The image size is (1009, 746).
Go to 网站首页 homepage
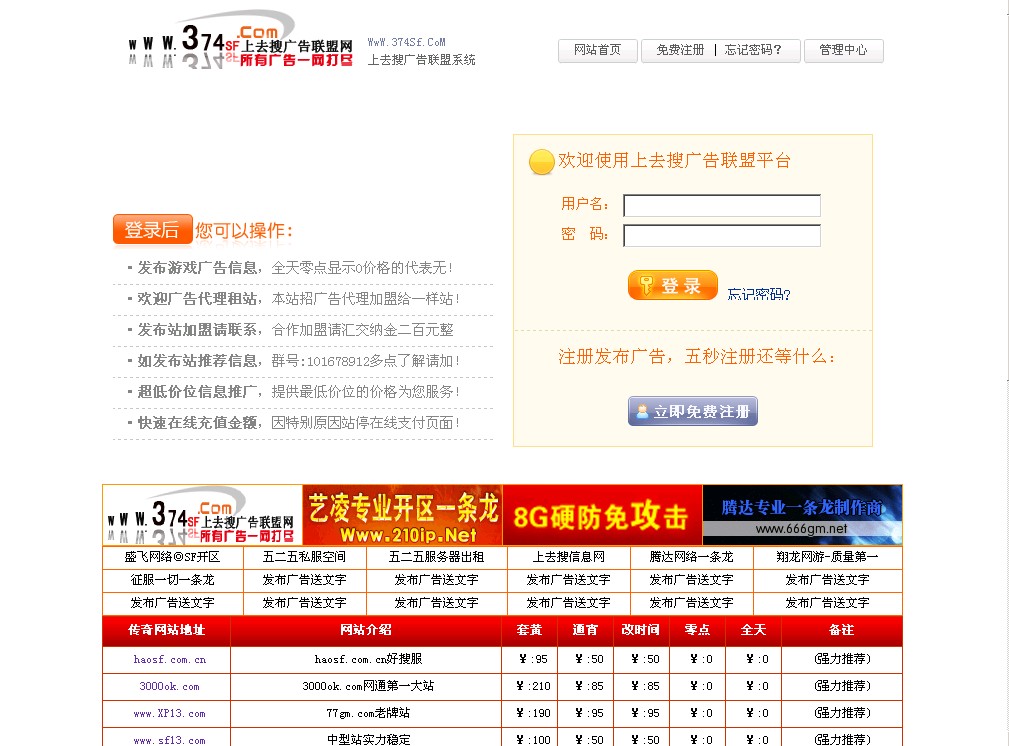(x=597, y=50)
